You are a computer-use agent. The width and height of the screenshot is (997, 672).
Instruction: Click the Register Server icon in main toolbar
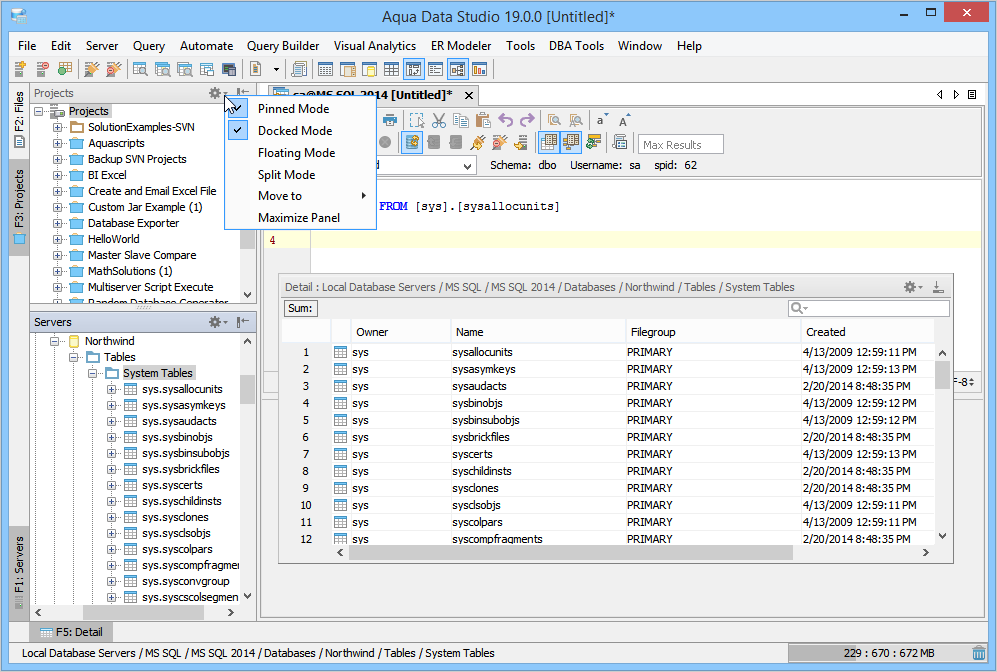click(20, 69)
